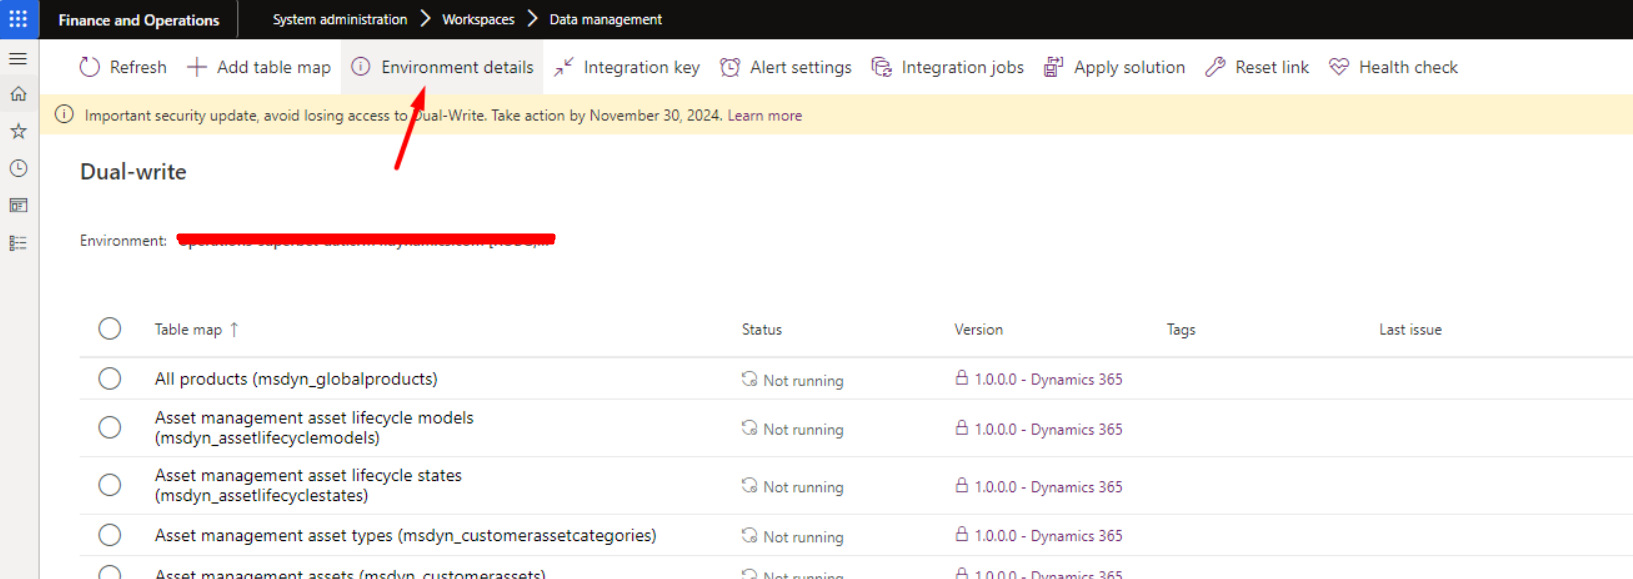Click Not running status of asset types
The width and height of the screenshot is (1633, 579).
click(x=803, y=537)
